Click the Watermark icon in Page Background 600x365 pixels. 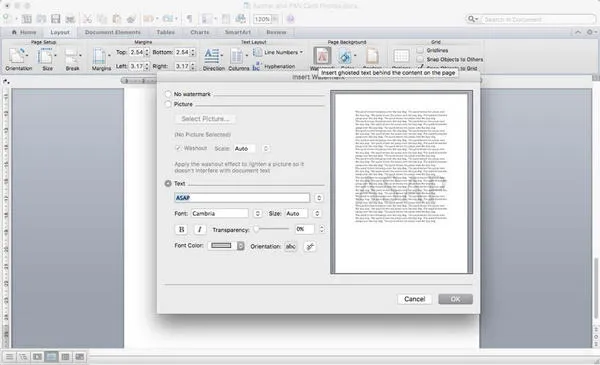click(x=322, y=56)
